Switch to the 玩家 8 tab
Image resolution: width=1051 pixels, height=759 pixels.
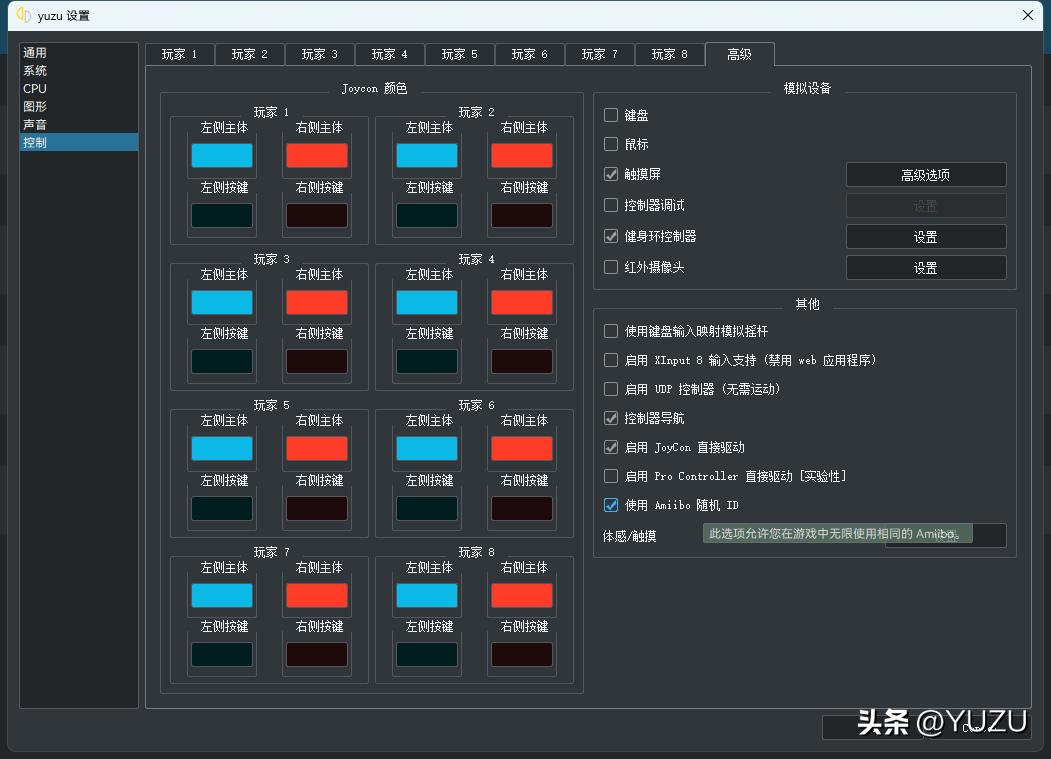[669, 54]
